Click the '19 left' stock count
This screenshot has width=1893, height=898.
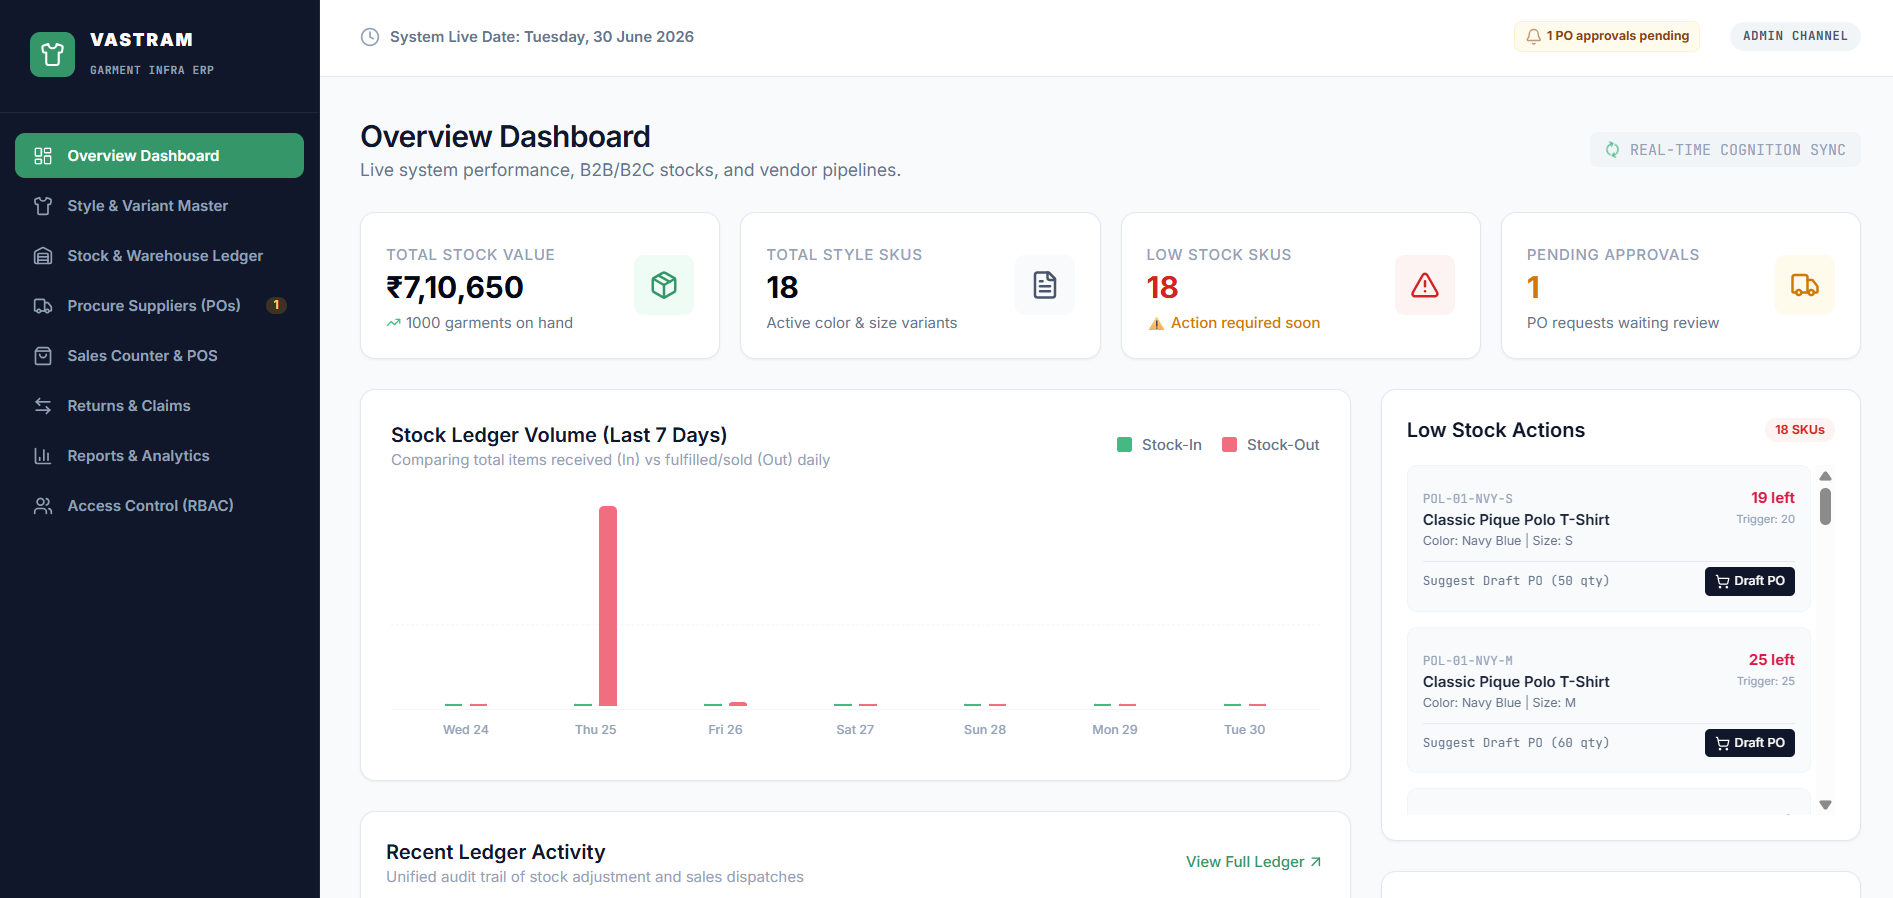coord(1772,498)
